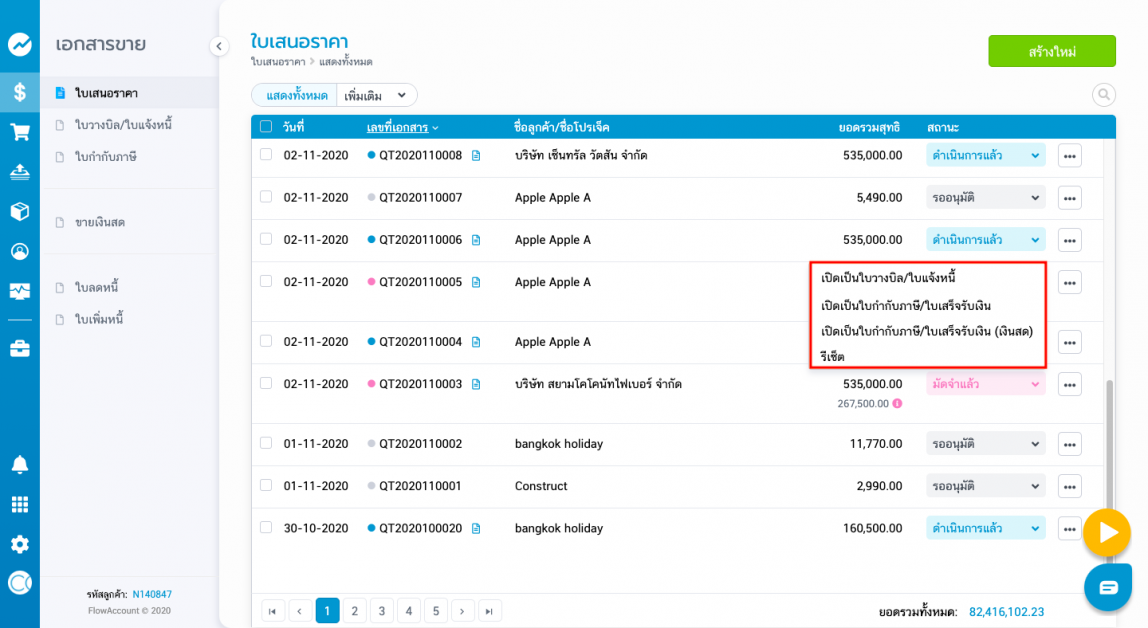Open the products box icon

(20, 211)
